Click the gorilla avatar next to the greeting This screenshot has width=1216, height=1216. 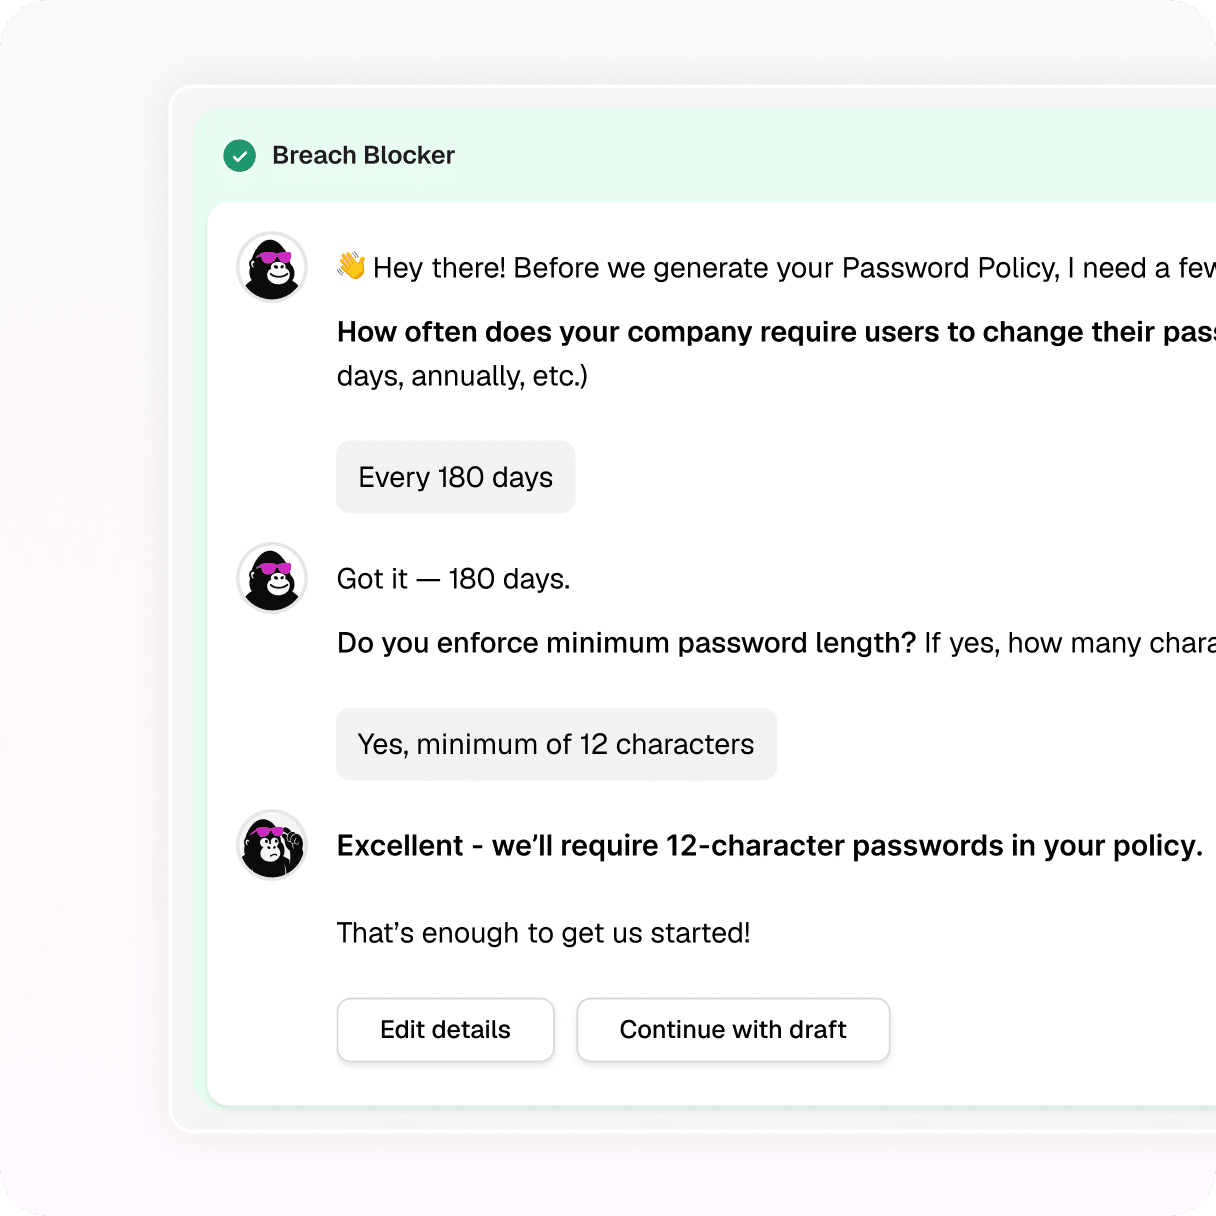[272, 267]
